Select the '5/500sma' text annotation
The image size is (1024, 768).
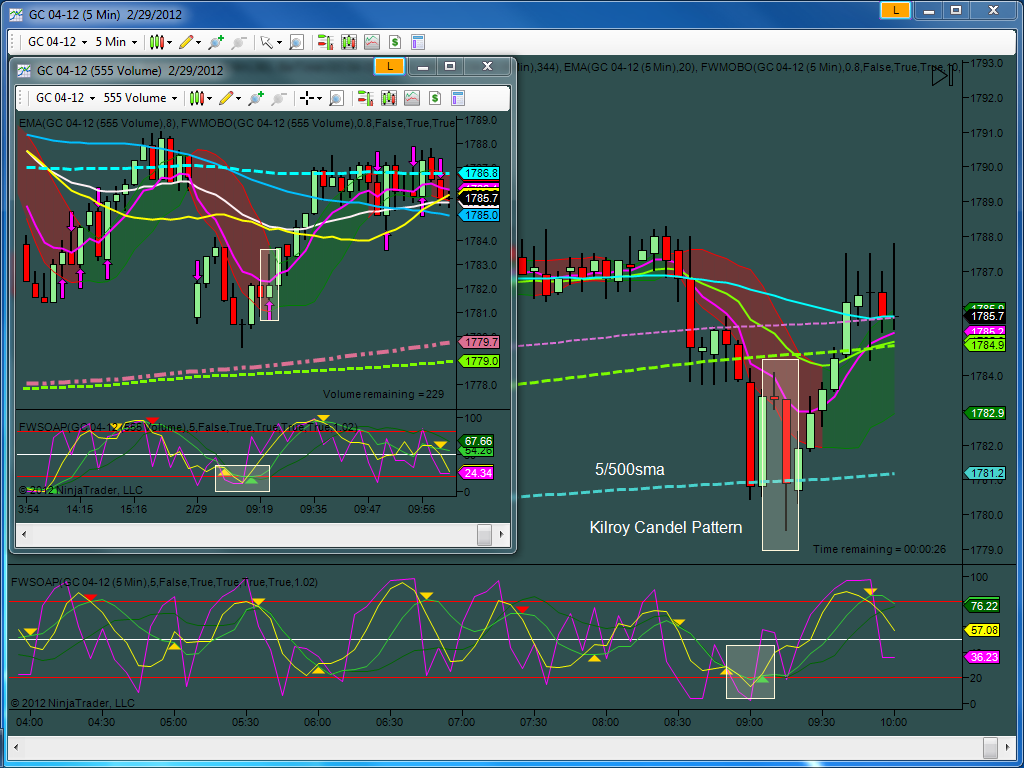click(x=630, y=469)
